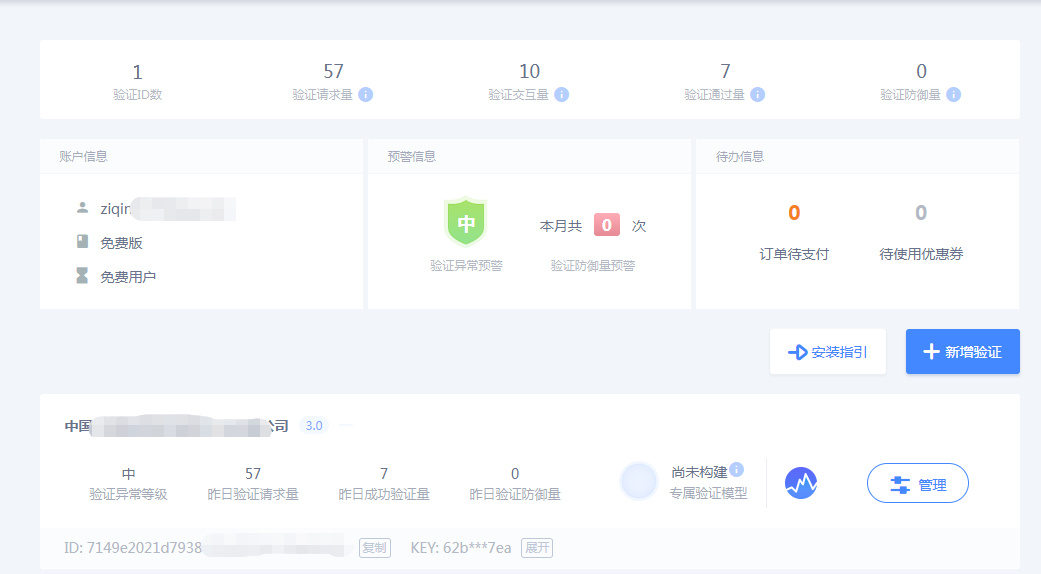Click the 待使用优惠券 count

click(921, 213)
